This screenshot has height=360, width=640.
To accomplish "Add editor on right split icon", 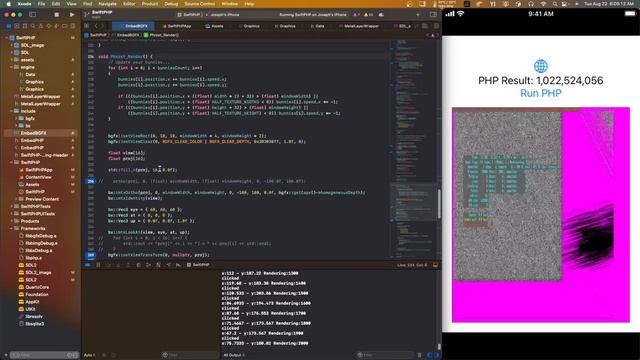I will coord(436,26).
